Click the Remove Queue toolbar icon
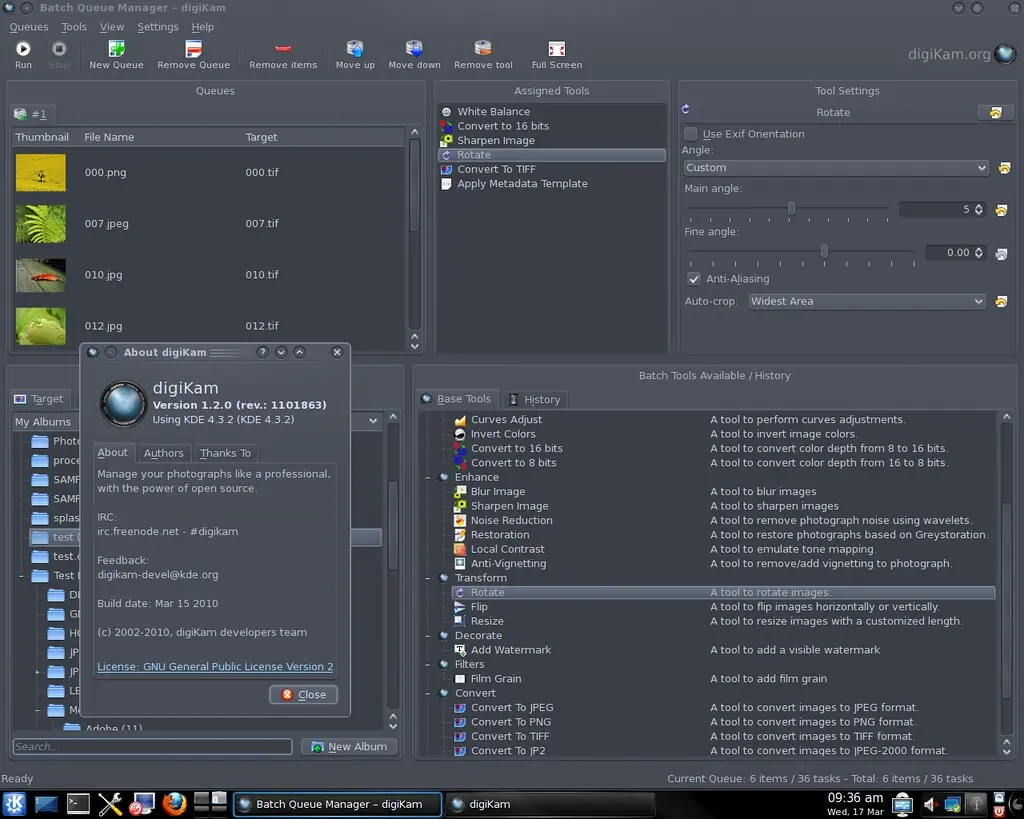1024x819 pixels. pyautogui.click(x=193, y=49)
